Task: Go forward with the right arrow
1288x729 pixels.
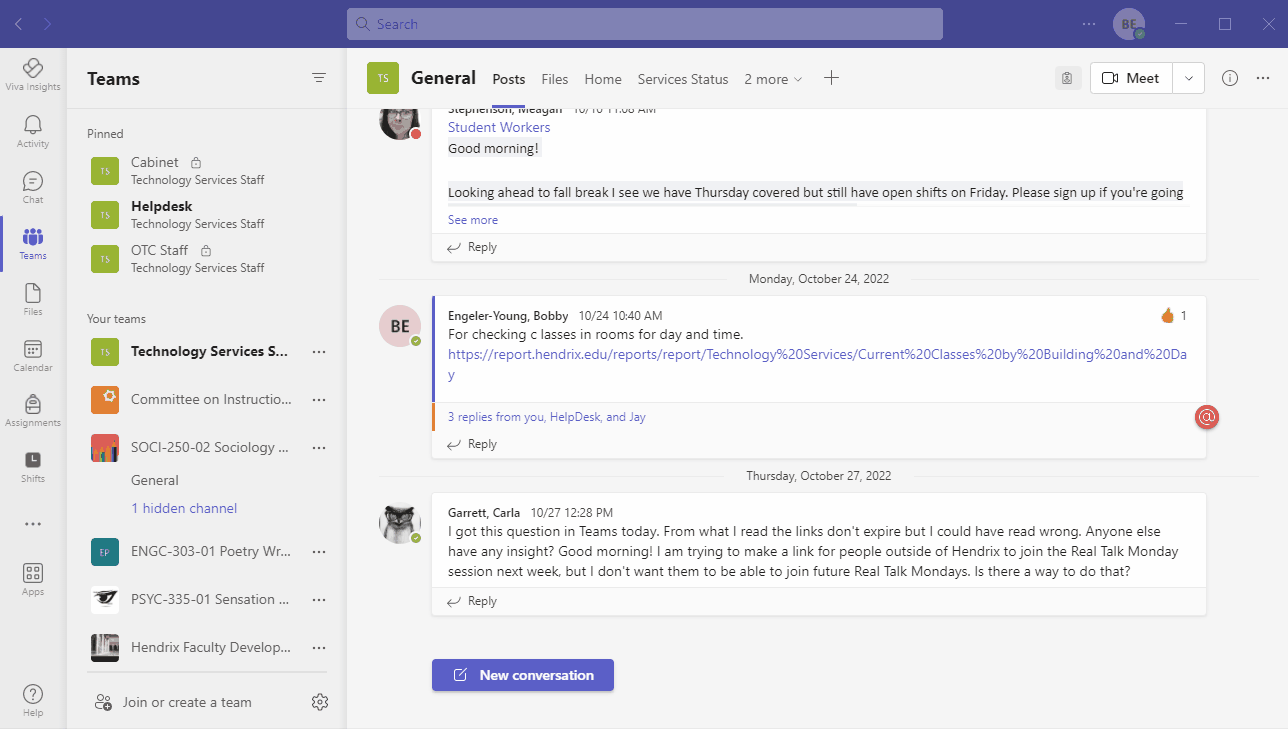Action: coord(48,23)
